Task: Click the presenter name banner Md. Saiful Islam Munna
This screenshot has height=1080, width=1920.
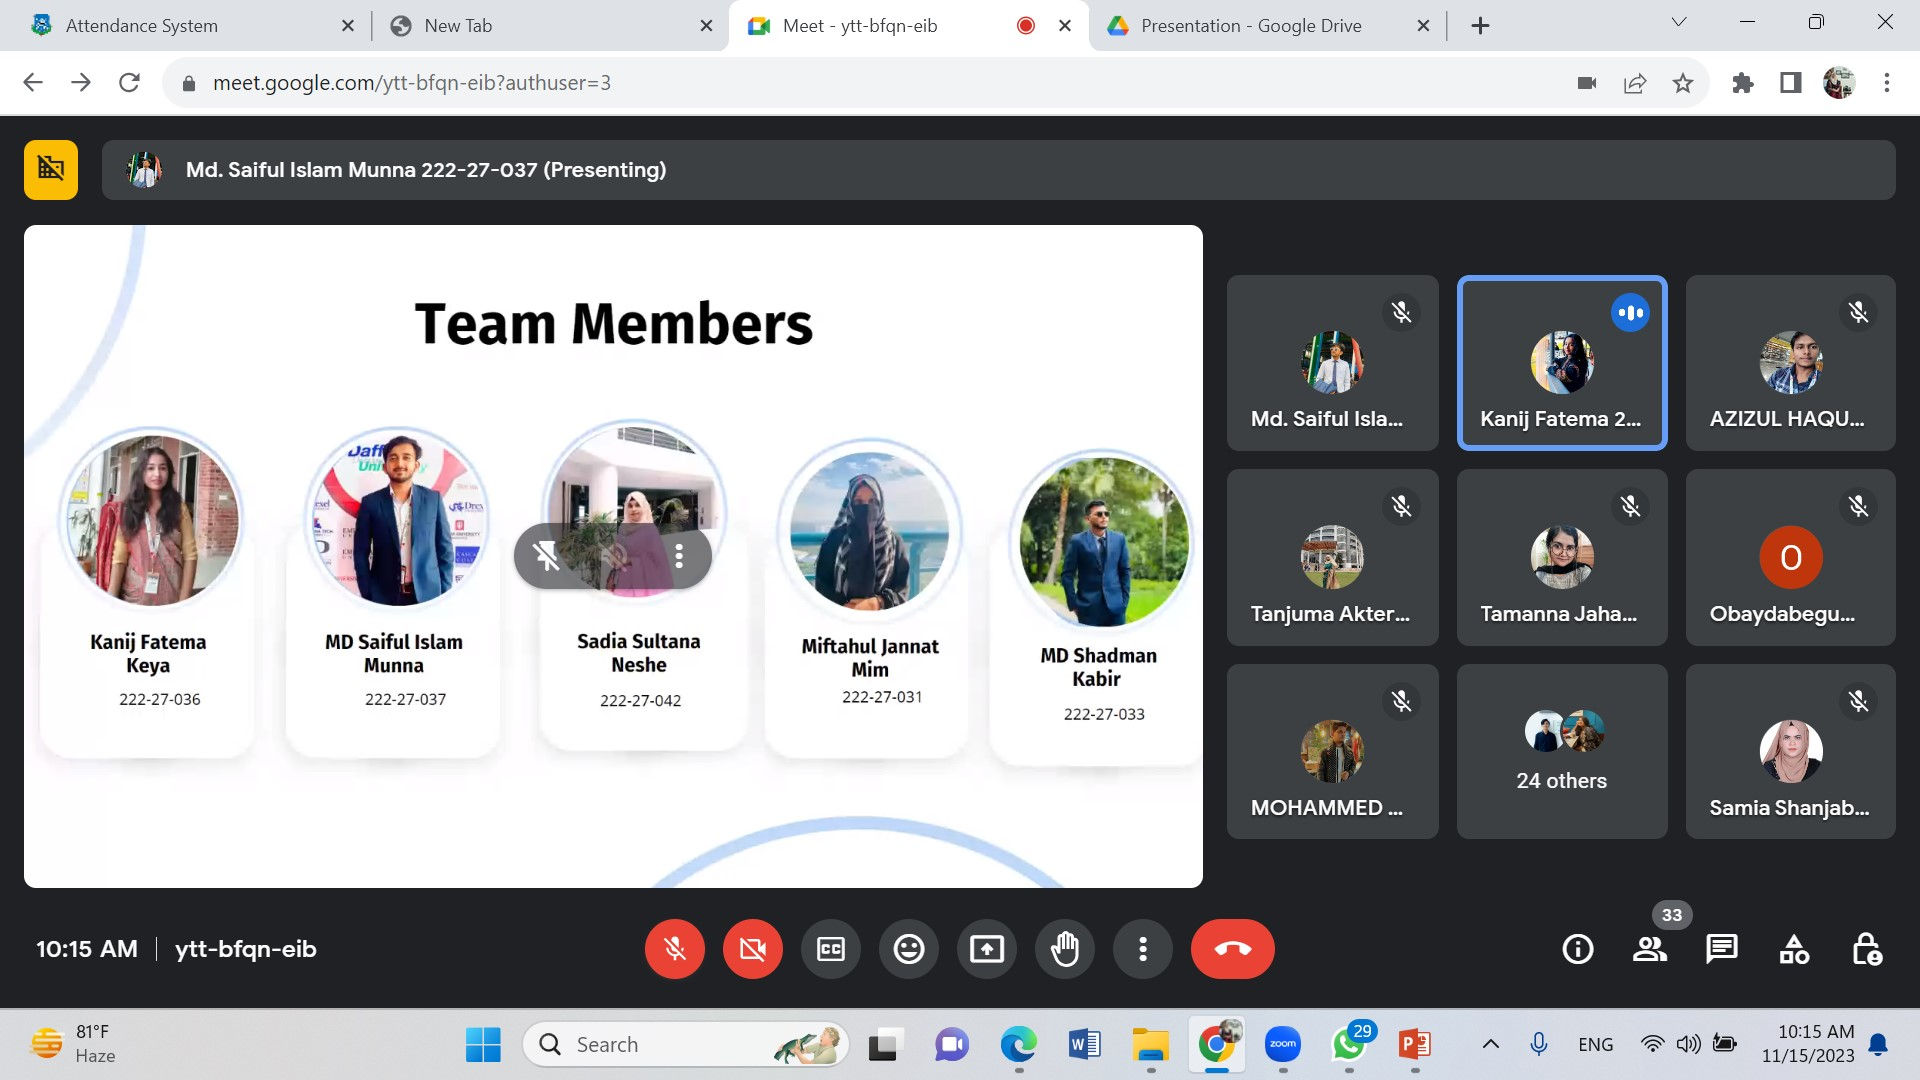Action: click(x=998, y=170)
